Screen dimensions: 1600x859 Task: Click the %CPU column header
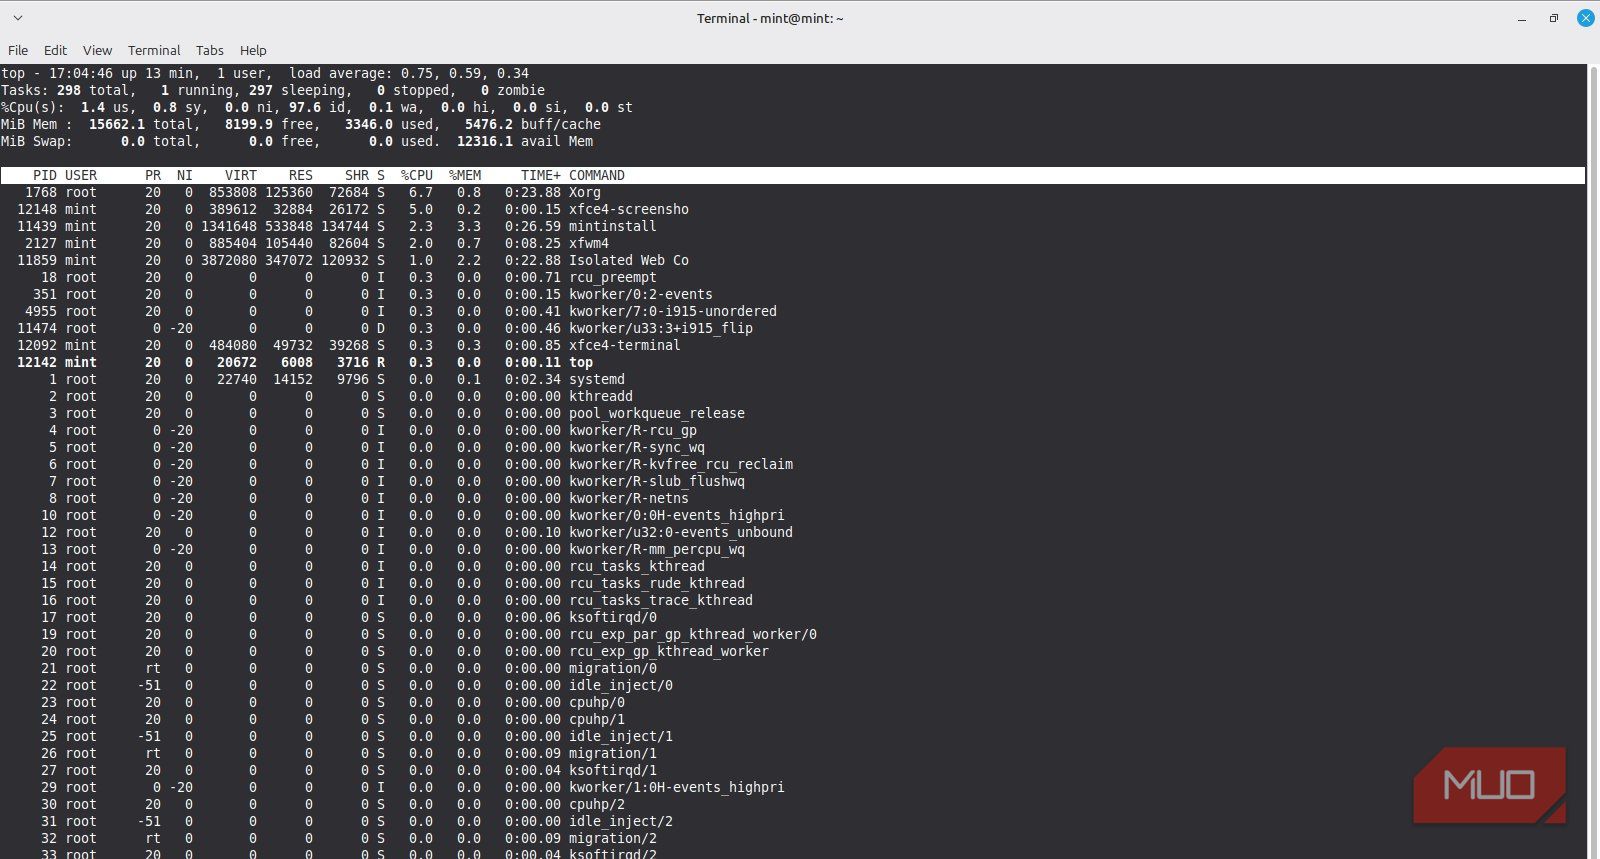(417, 175)
